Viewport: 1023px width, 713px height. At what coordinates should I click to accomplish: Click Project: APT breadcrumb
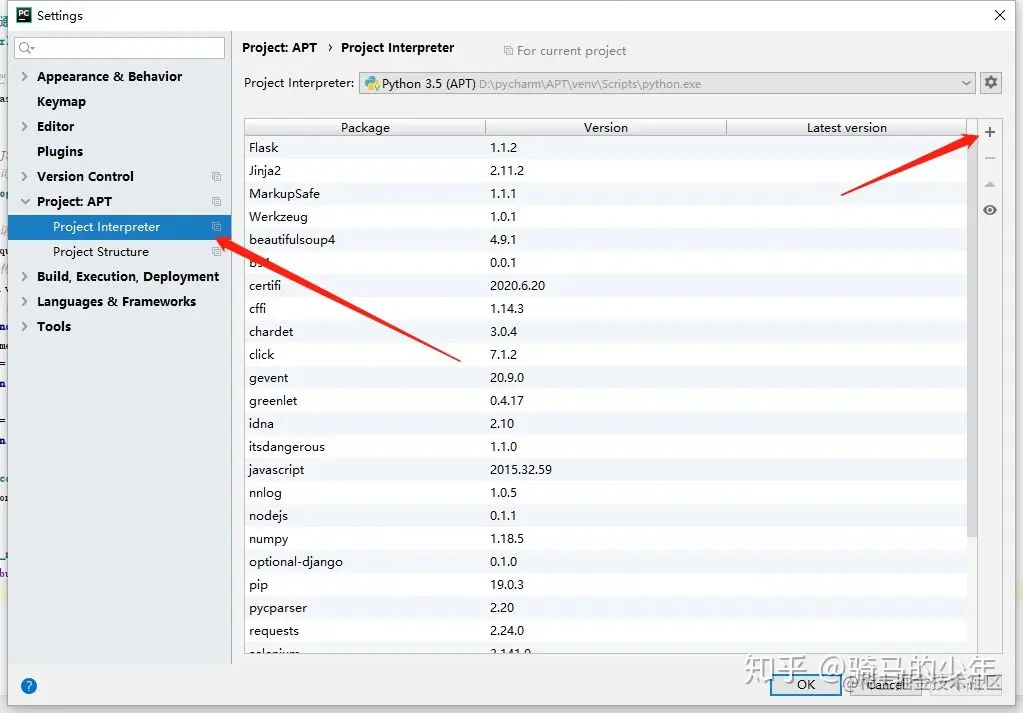[279, 48]
